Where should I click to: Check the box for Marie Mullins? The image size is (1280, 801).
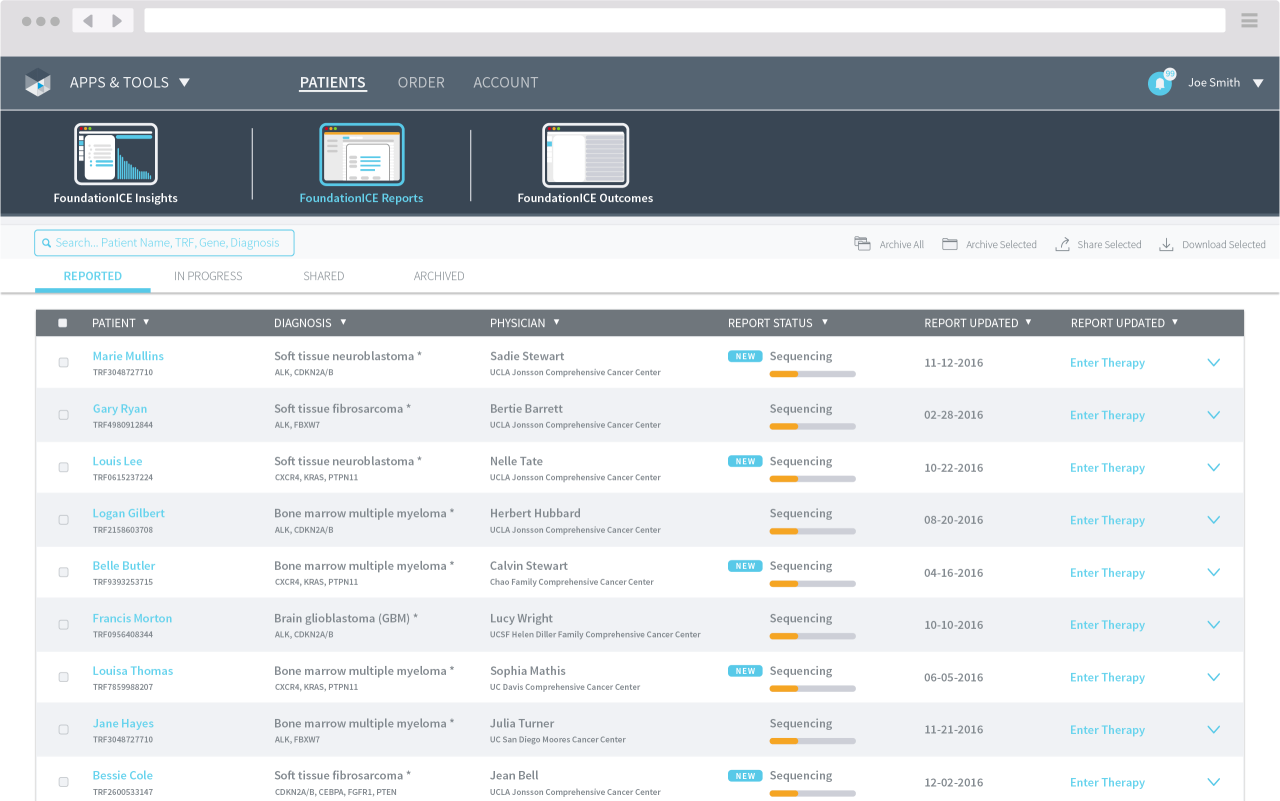(x=64, y=363)
